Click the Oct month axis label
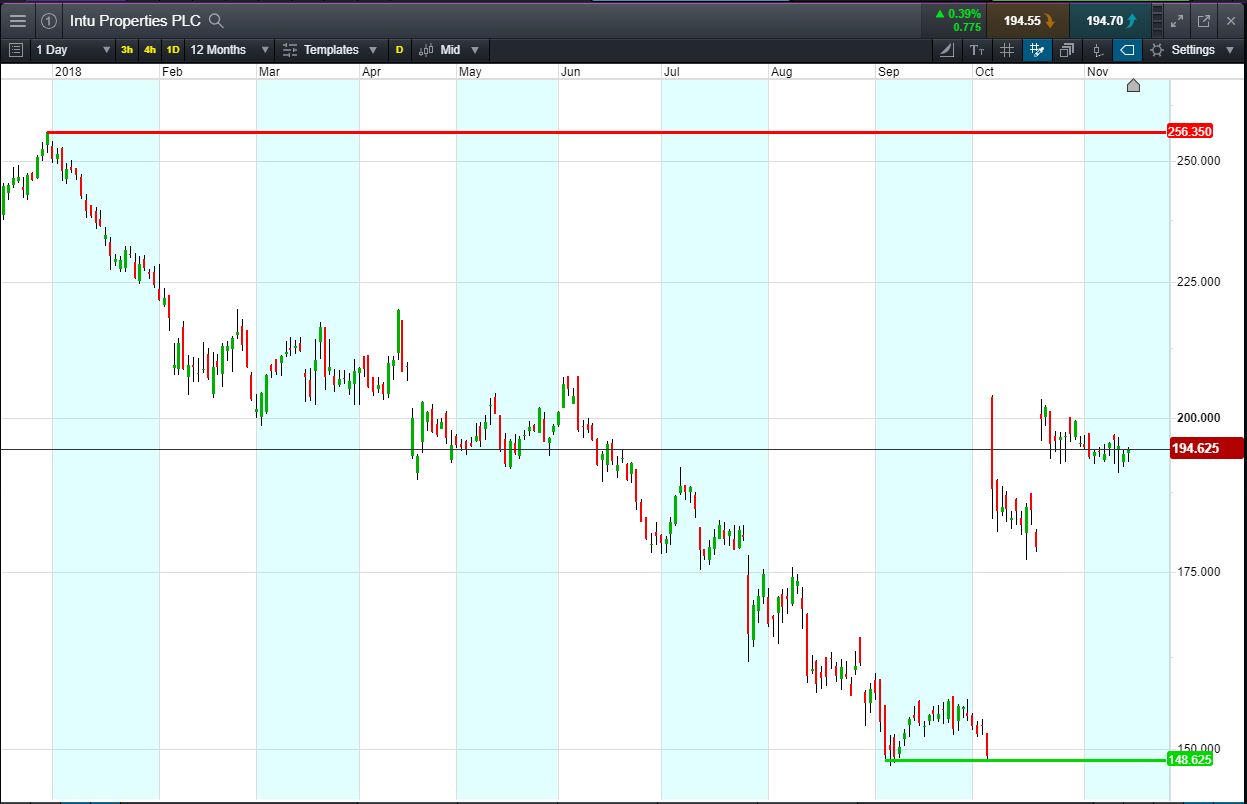 [x=985, y=72]
